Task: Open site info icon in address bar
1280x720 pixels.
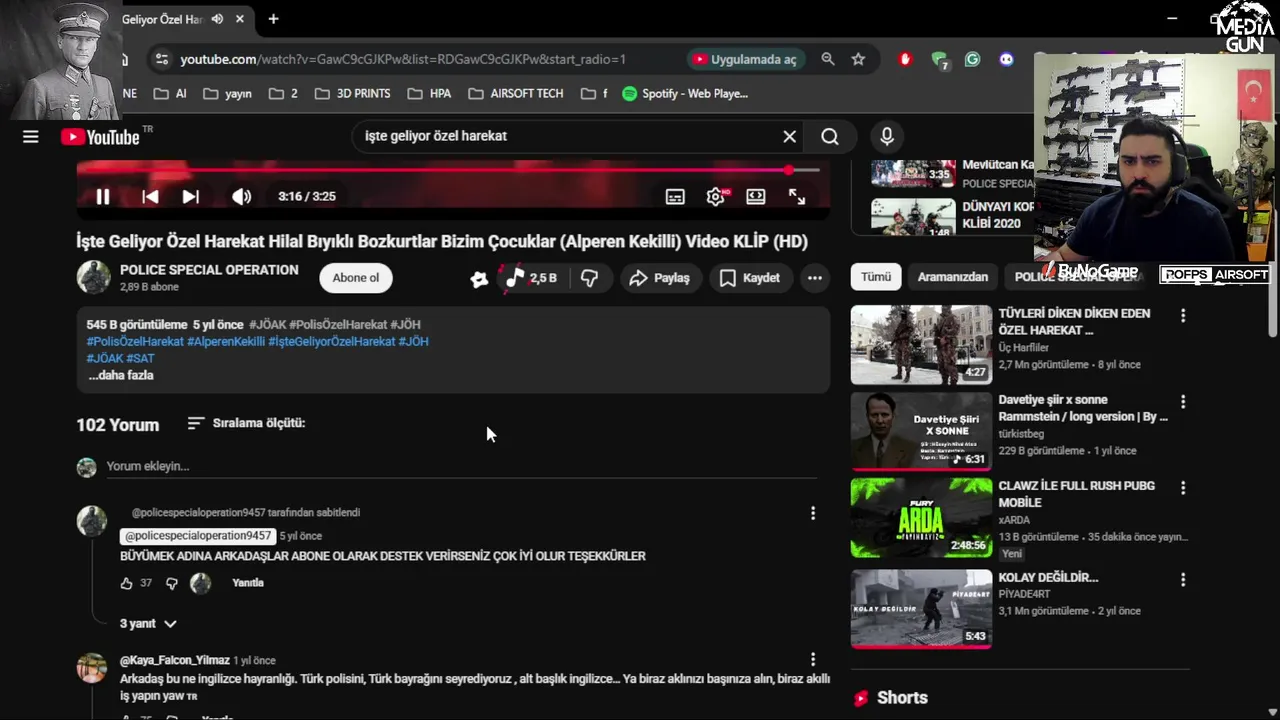Action: (x=161, y=59)
